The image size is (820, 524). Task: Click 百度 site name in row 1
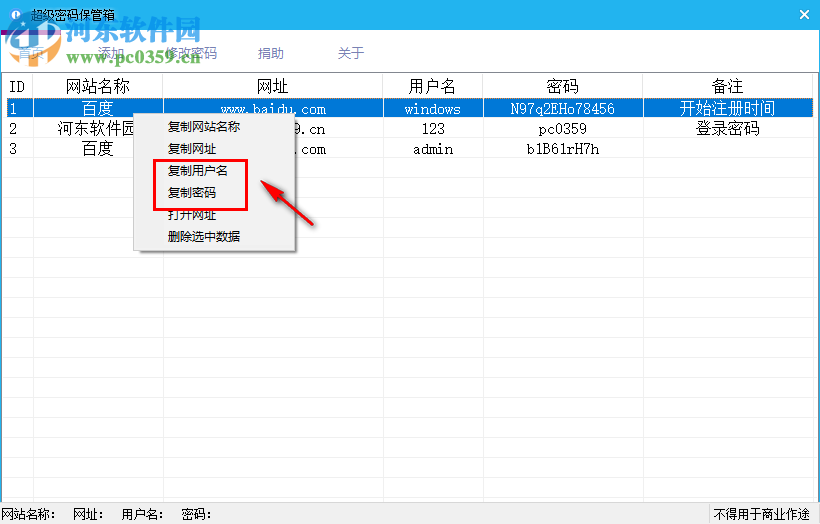(x=98, y=108)
